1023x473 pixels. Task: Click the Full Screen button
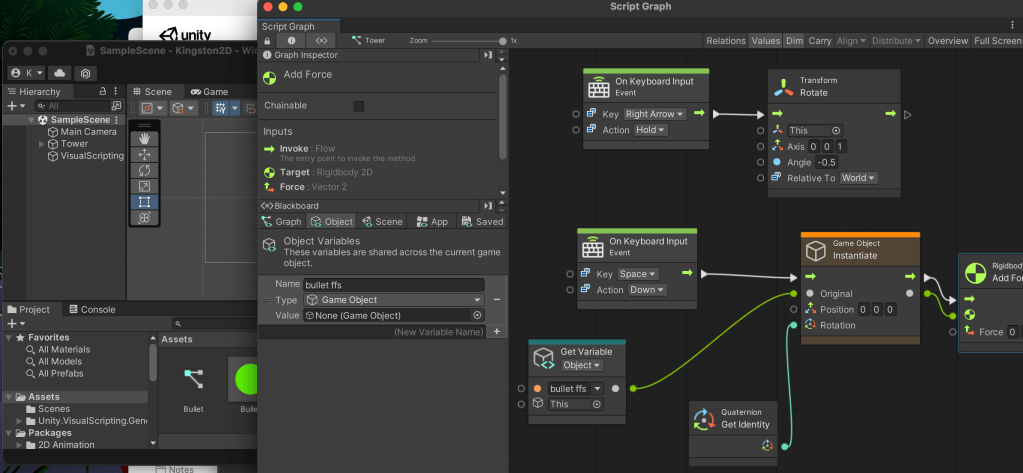(997, 41)
